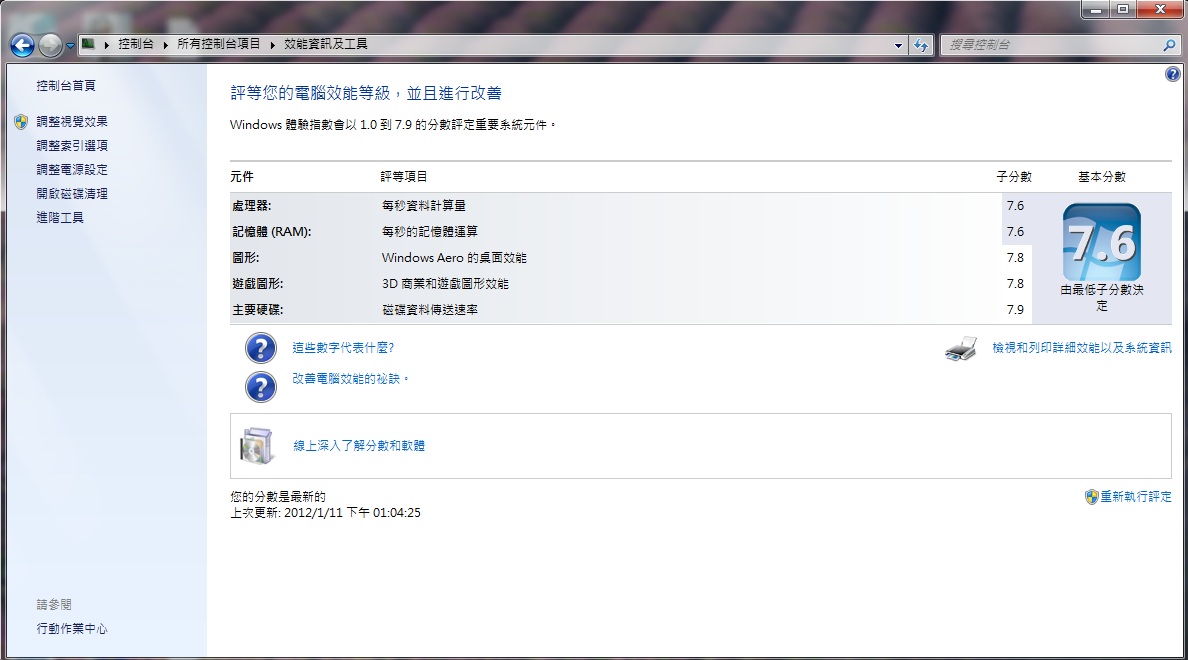Screen dimensions: 1188x660
Task: Click the 重新執行評定 link
Action: [1135, 497]
